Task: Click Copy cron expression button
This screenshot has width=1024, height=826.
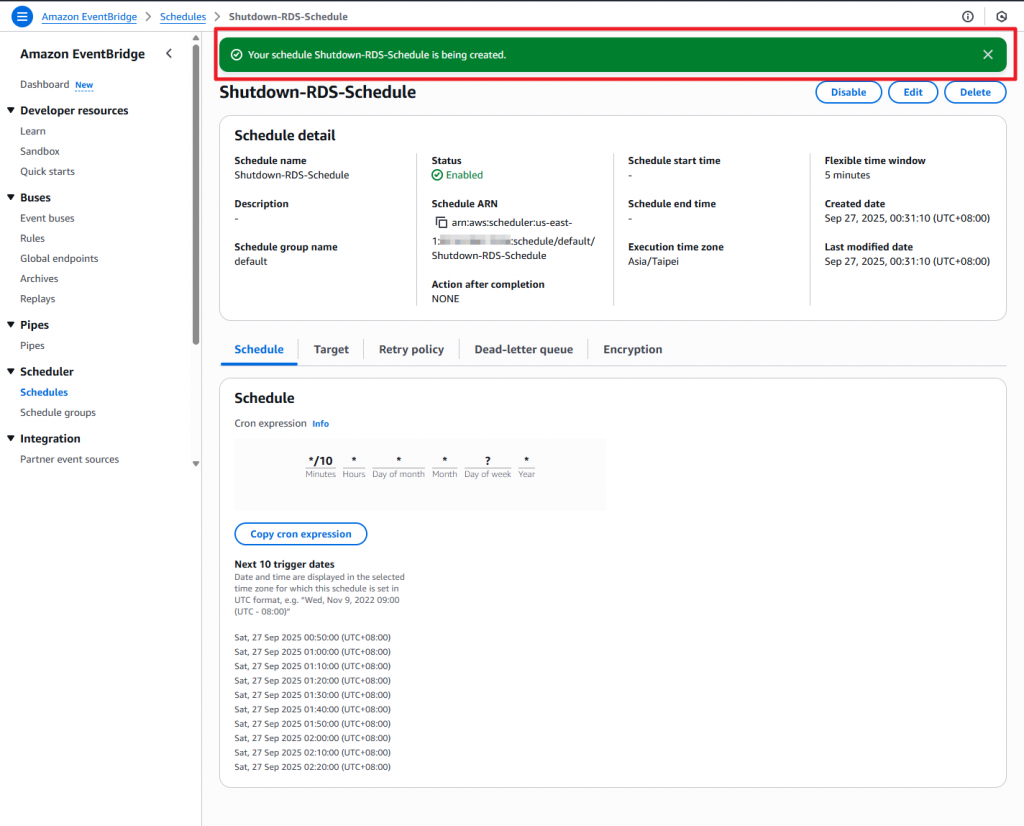Action: (x=301, y=533)
